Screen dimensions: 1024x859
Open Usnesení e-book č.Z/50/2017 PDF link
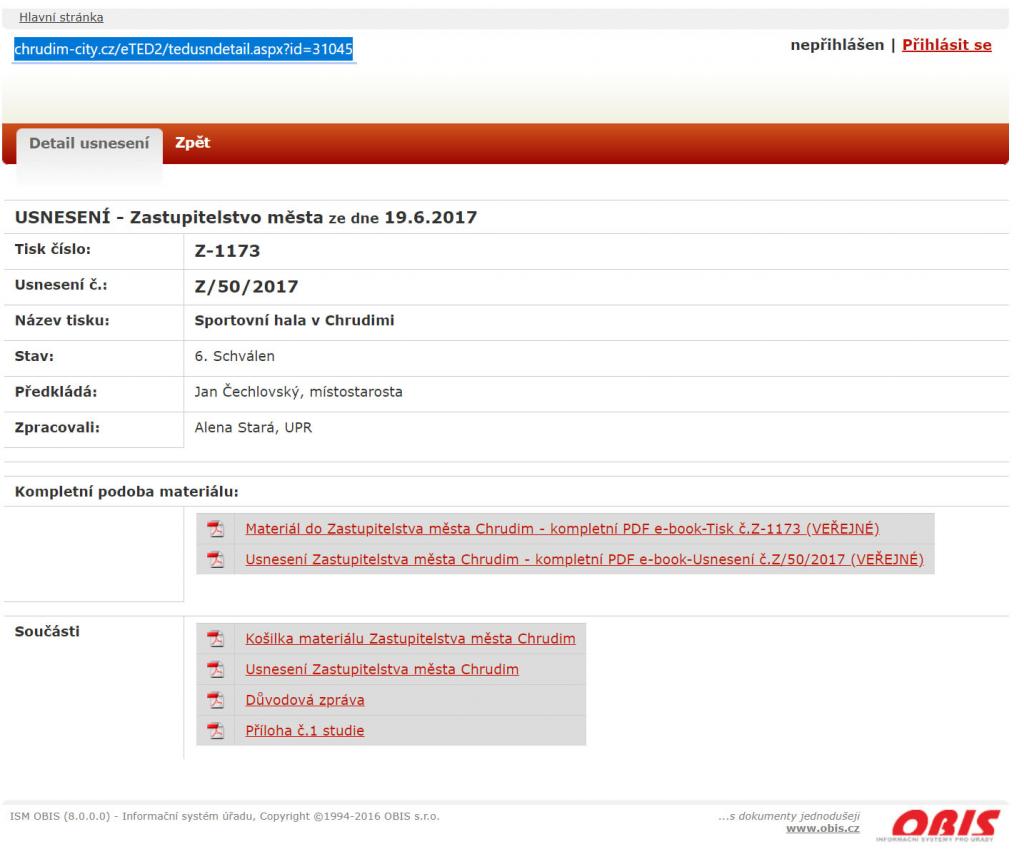[x=584, y=559]
